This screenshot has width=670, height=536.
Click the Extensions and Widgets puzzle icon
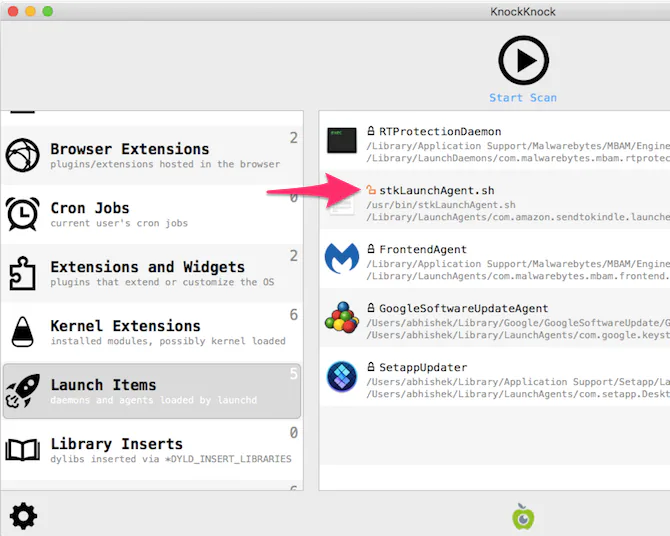point(23,273)
